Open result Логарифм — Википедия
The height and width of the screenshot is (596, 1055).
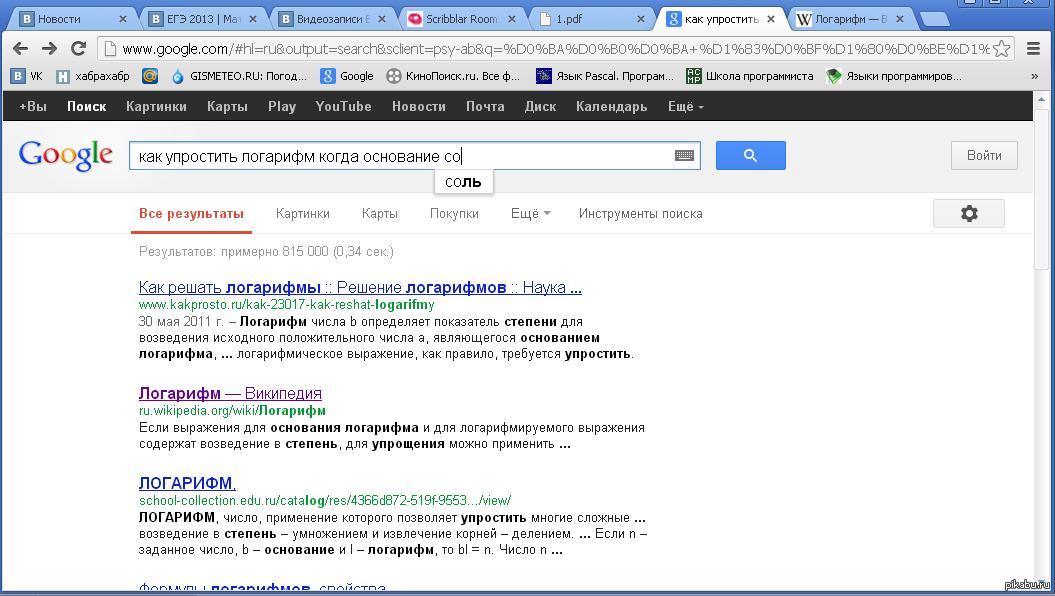click(230, 394)
